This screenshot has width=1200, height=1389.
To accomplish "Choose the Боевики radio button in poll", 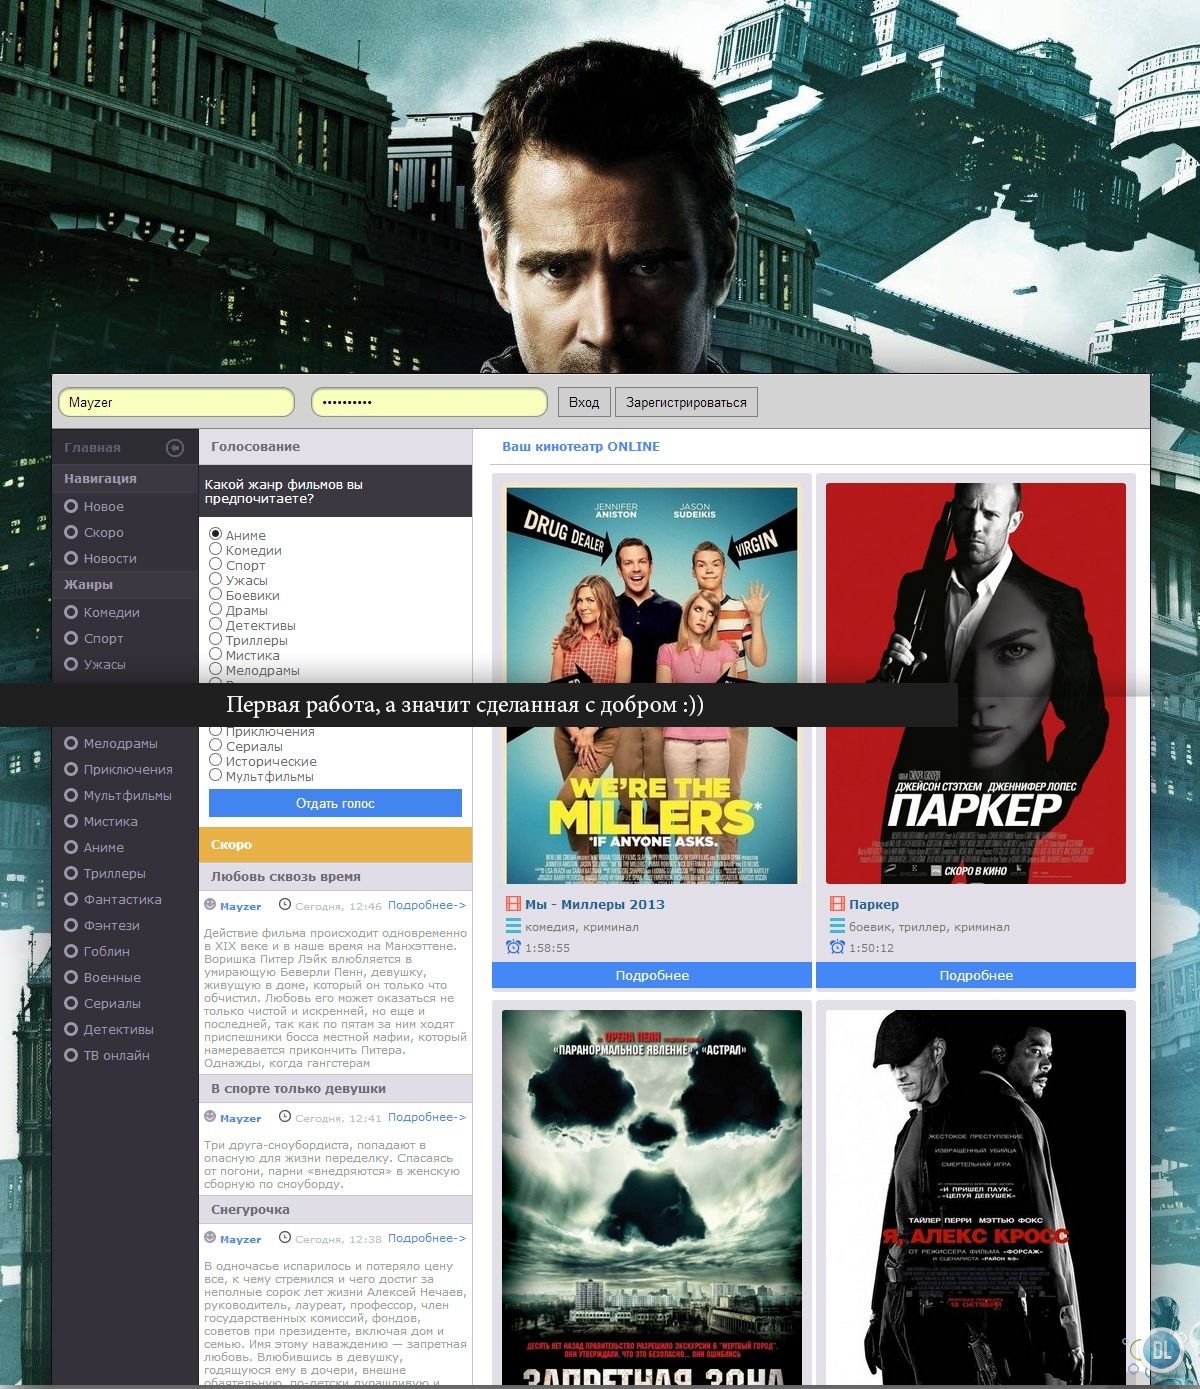I will point(215,594).
